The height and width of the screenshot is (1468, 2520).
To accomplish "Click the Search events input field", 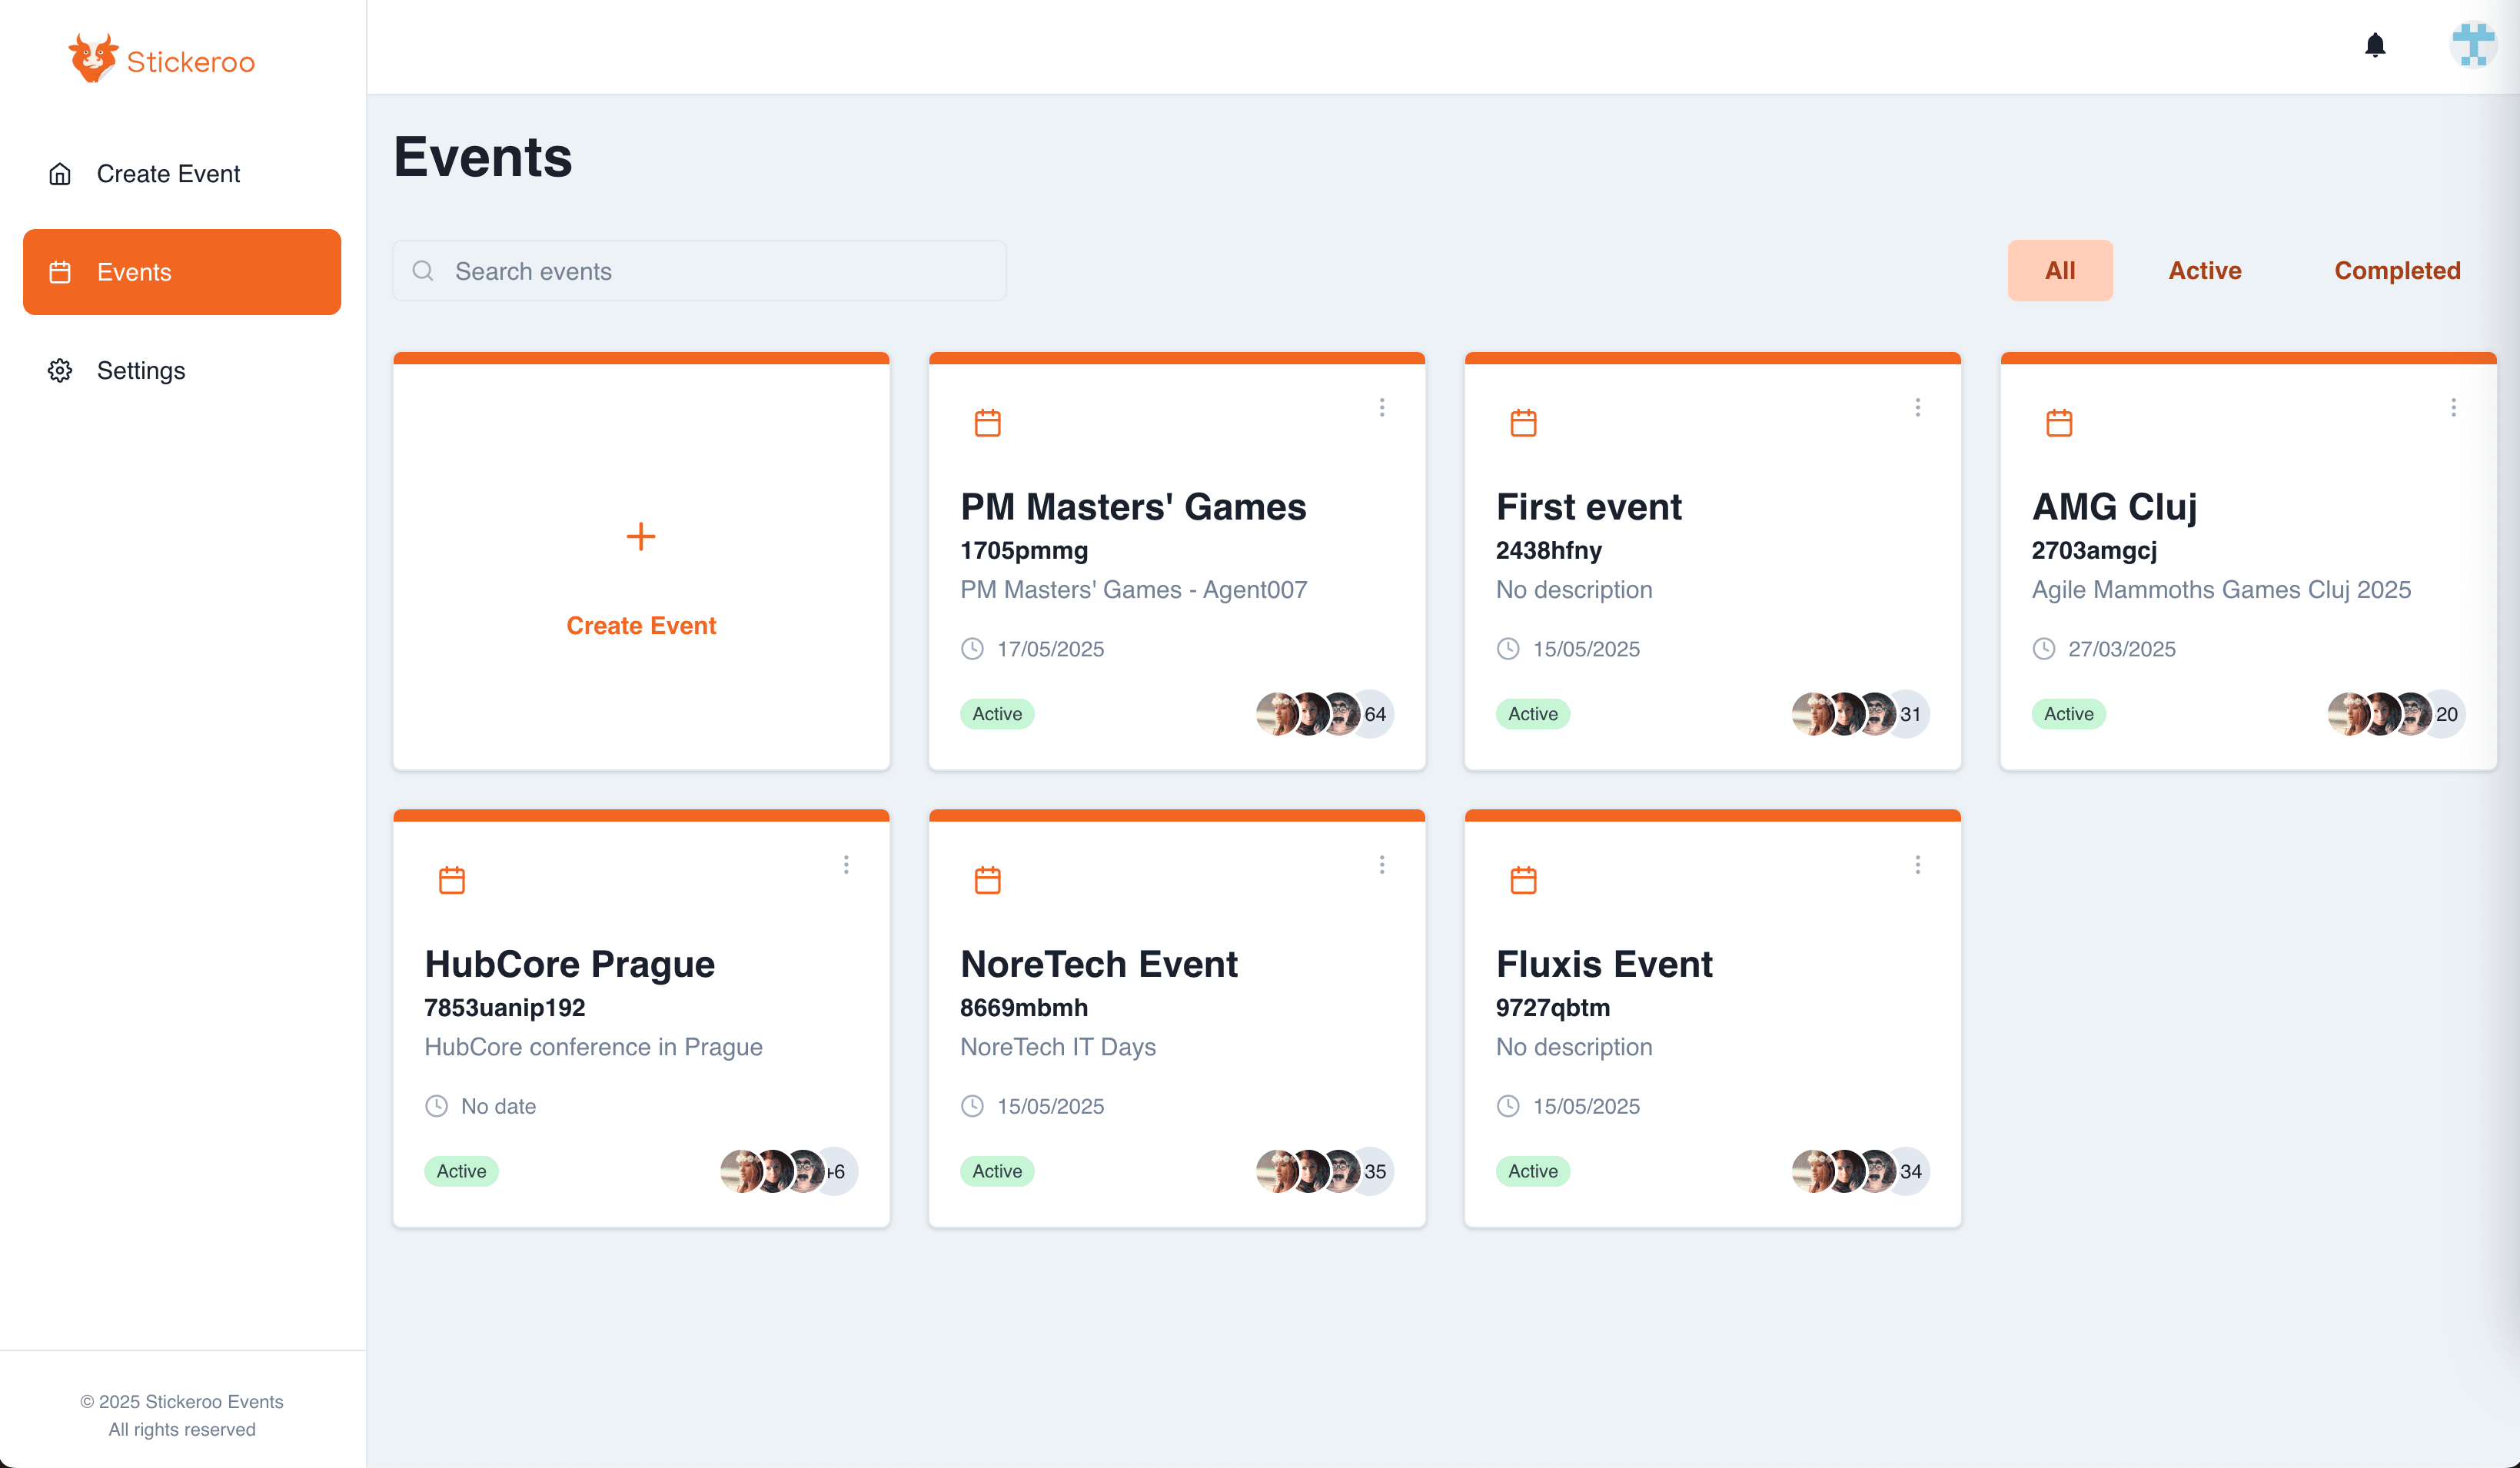I will [x=700, y=271].
